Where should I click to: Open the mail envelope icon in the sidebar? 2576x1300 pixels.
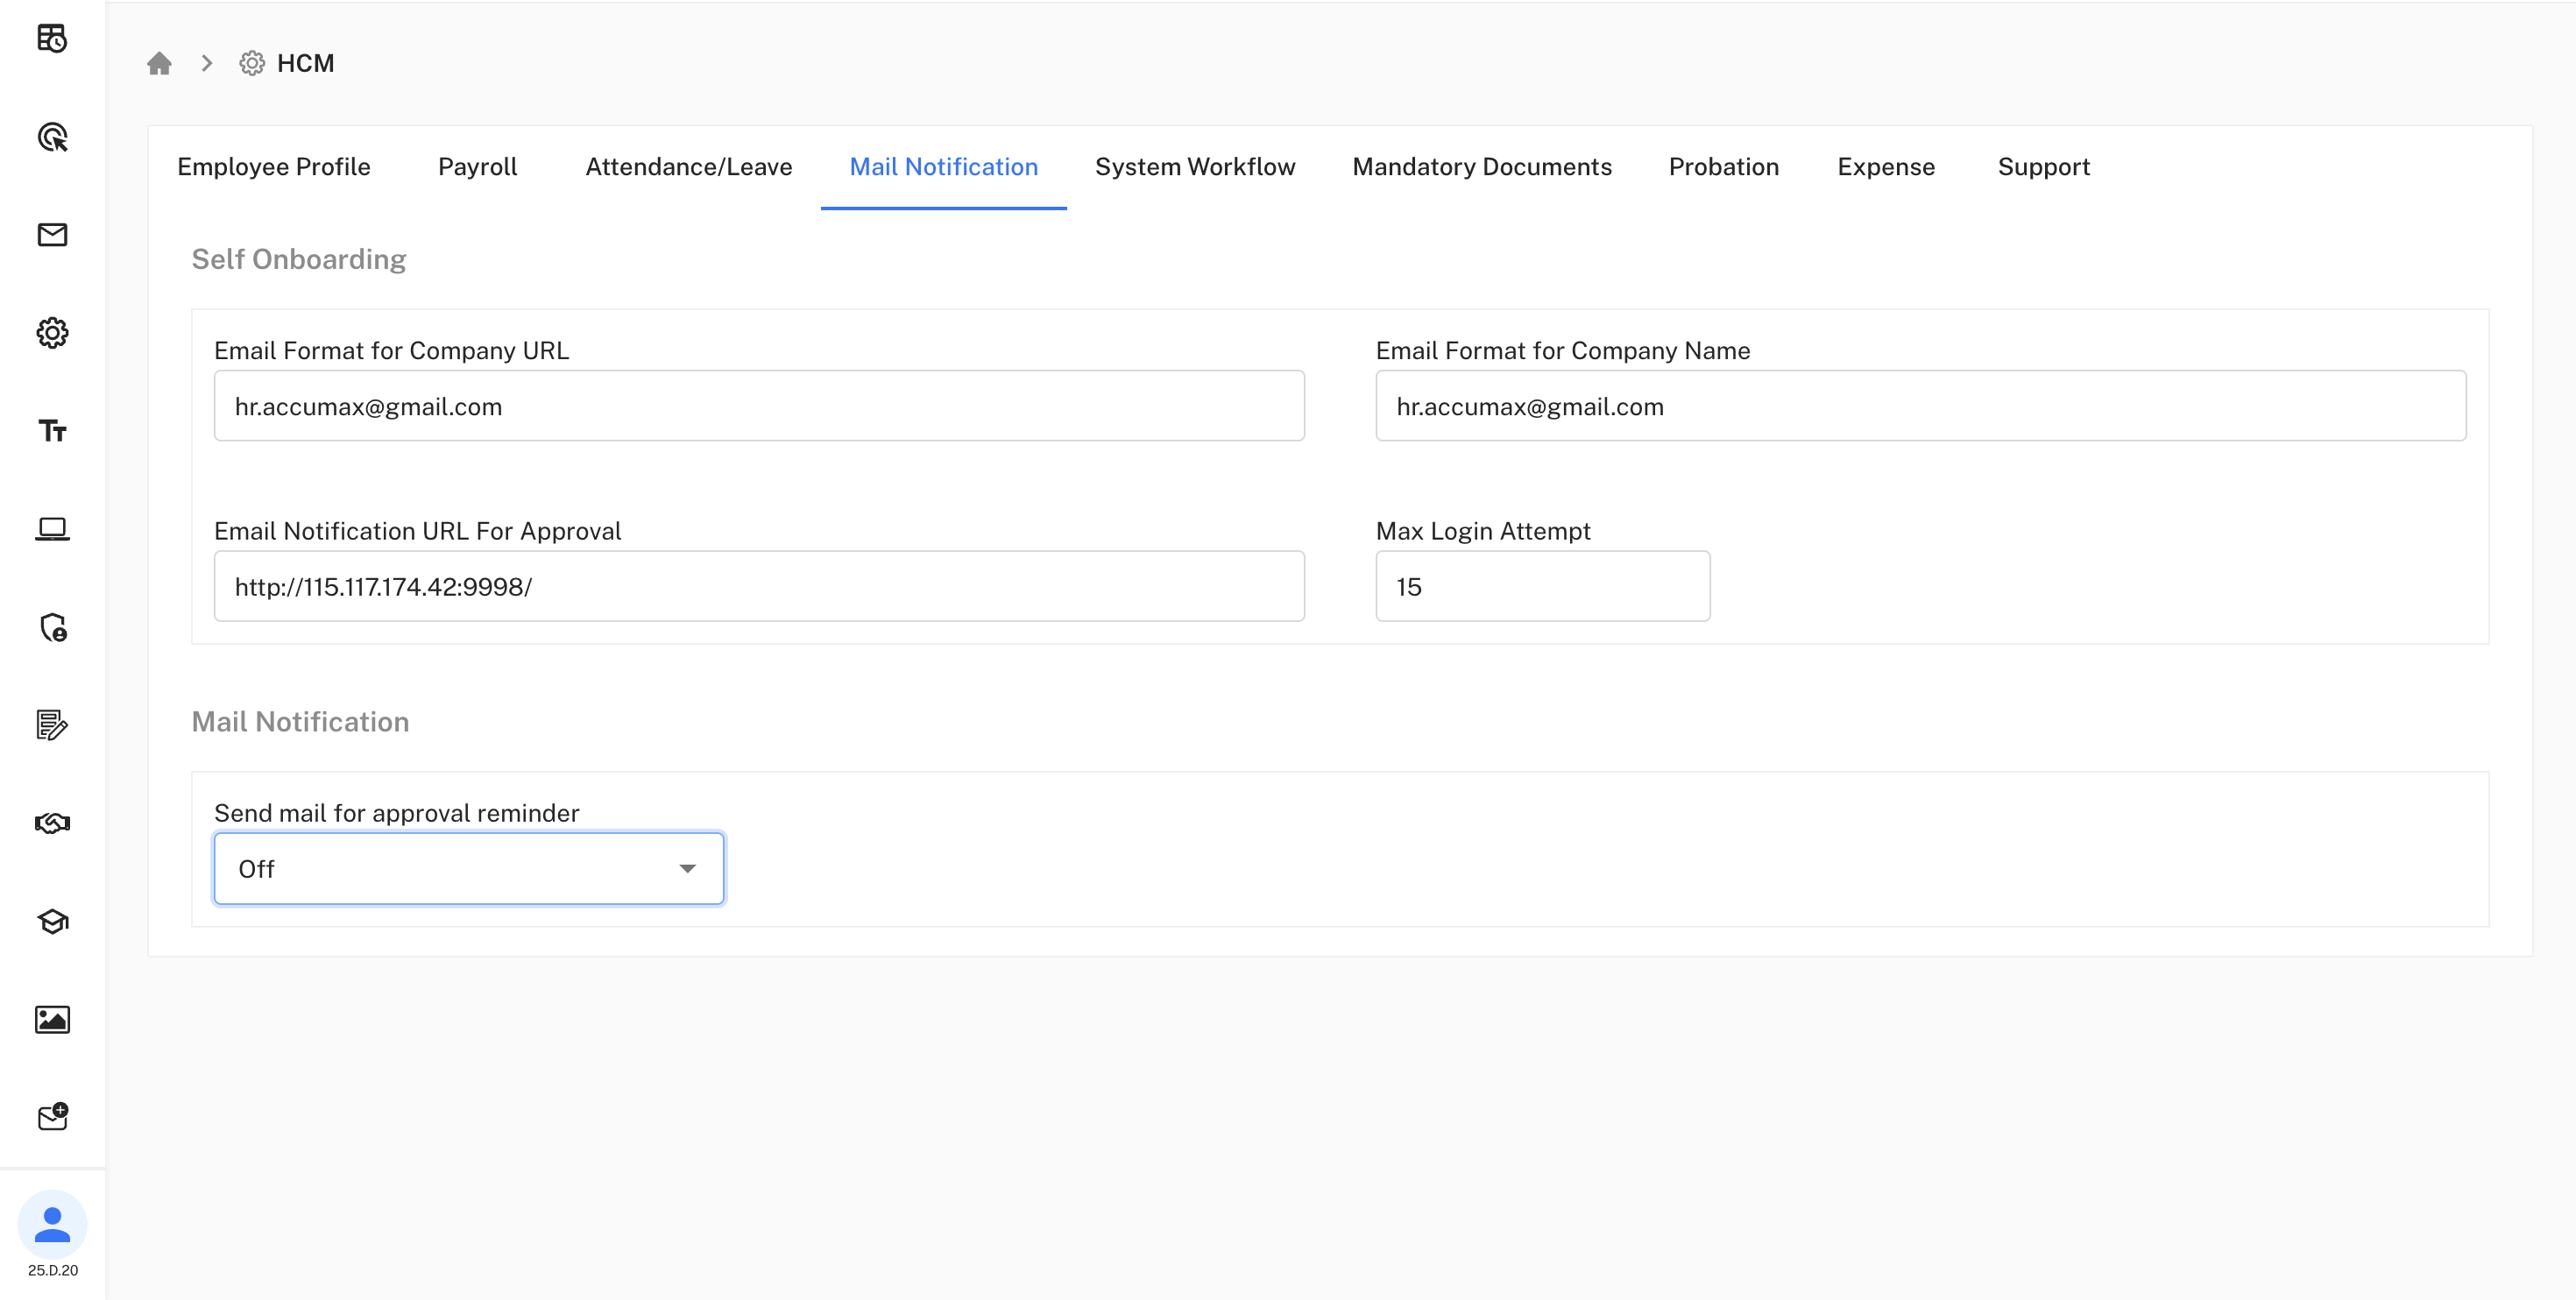tap(52, 235)
